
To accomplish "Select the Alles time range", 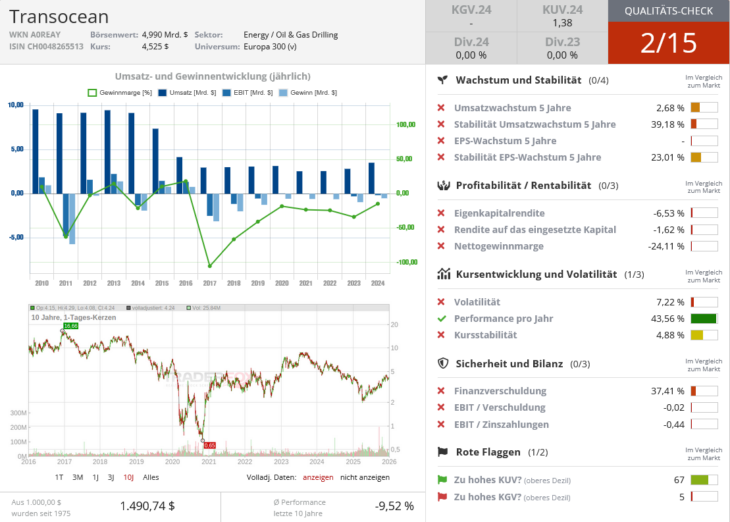I will 151,477.
